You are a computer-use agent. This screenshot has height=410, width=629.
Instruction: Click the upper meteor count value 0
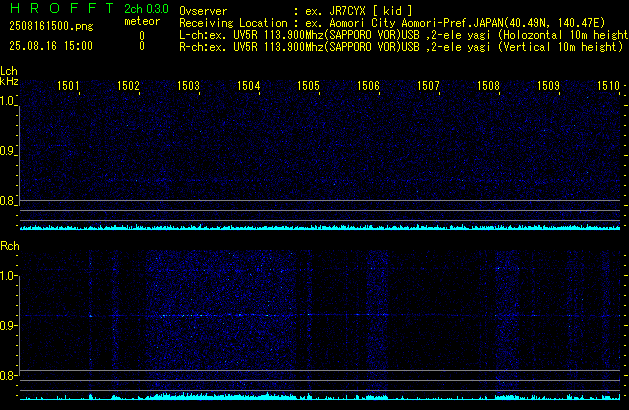click(x=142, y=36)
